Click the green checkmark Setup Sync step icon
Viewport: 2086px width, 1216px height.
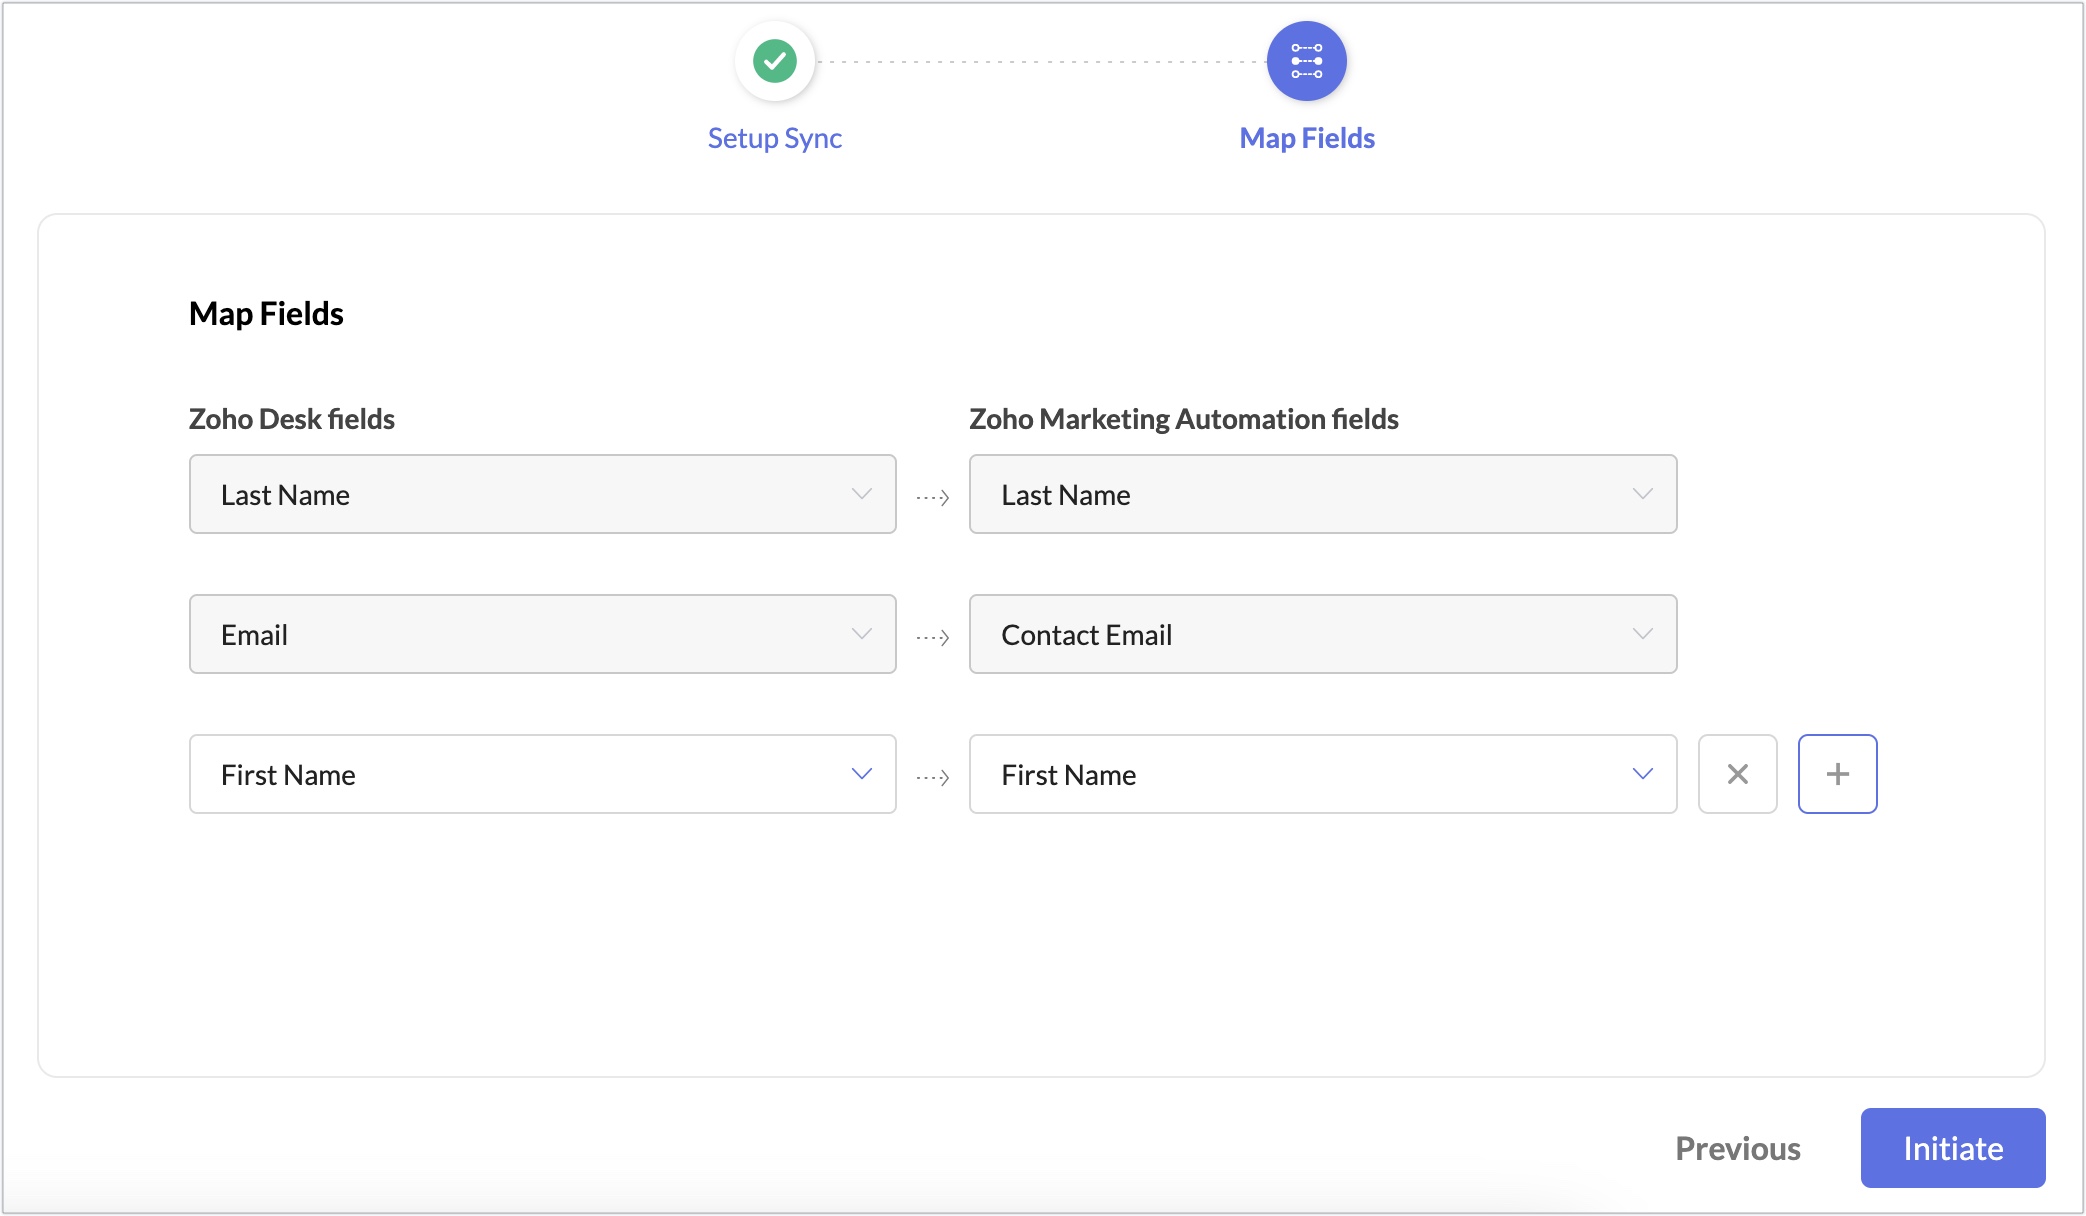click(775, 61)
